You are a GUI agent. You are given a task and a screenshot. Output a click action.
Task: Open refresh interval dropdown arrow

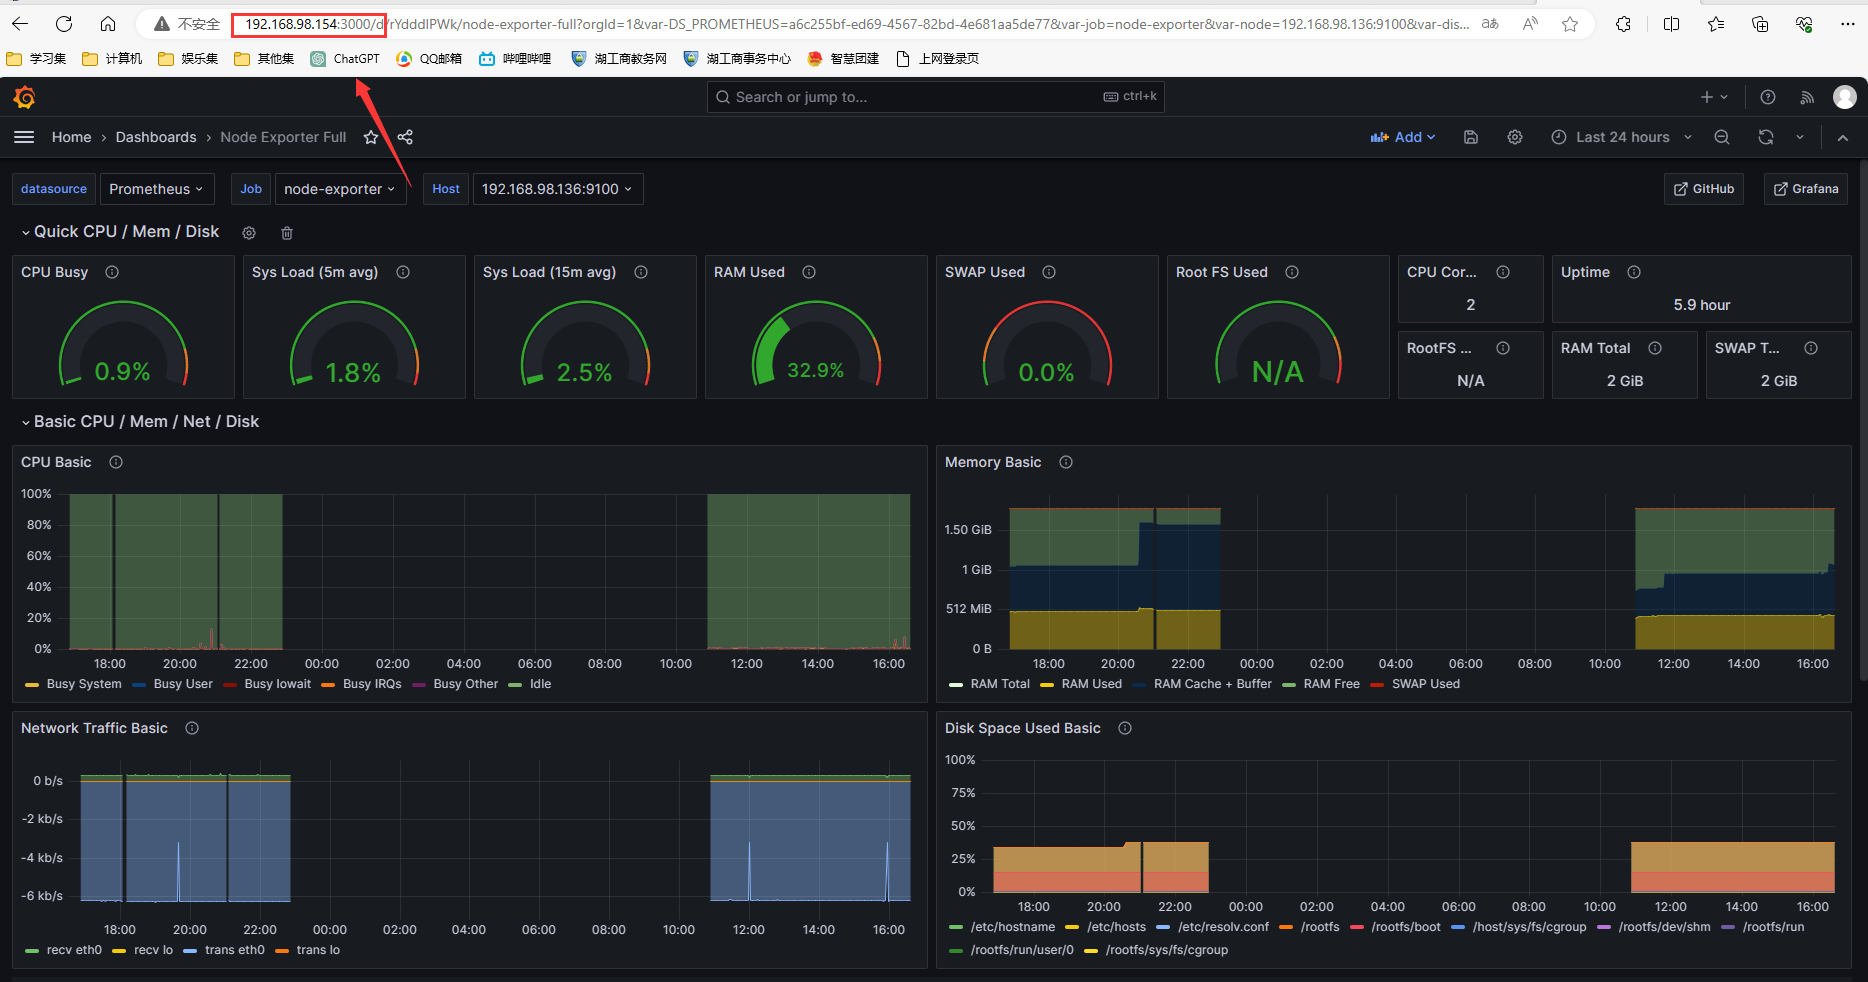pos(1800,137)
